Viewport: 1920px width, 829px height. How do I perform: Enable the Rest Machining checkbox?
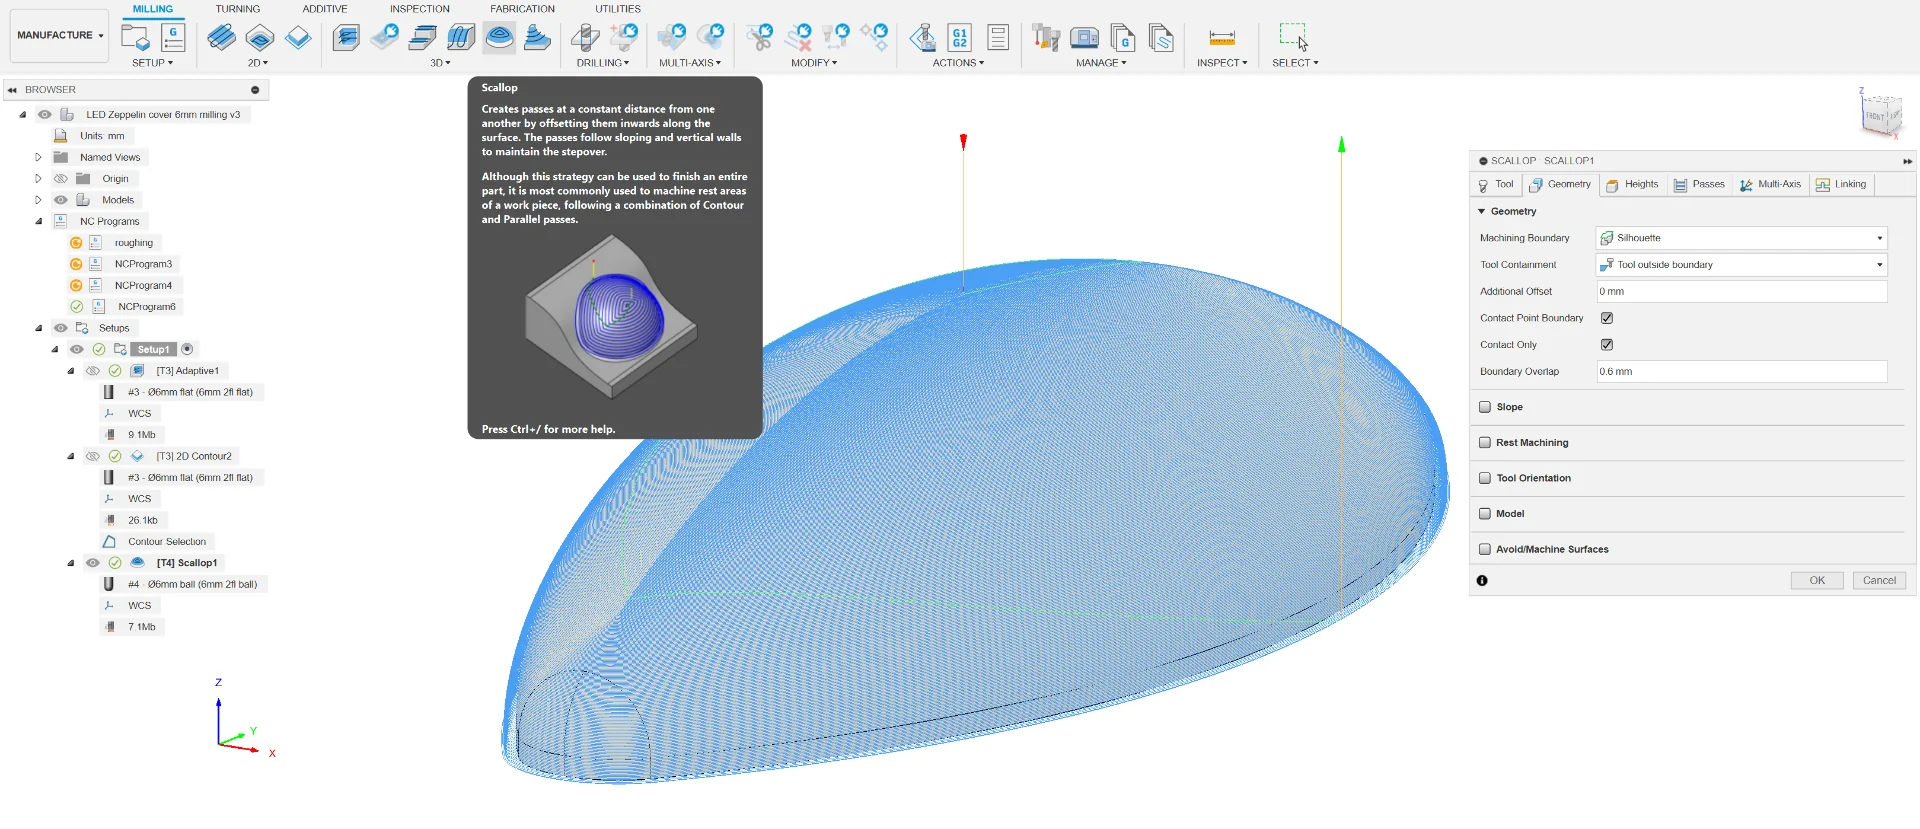(x=1485, y=443)
